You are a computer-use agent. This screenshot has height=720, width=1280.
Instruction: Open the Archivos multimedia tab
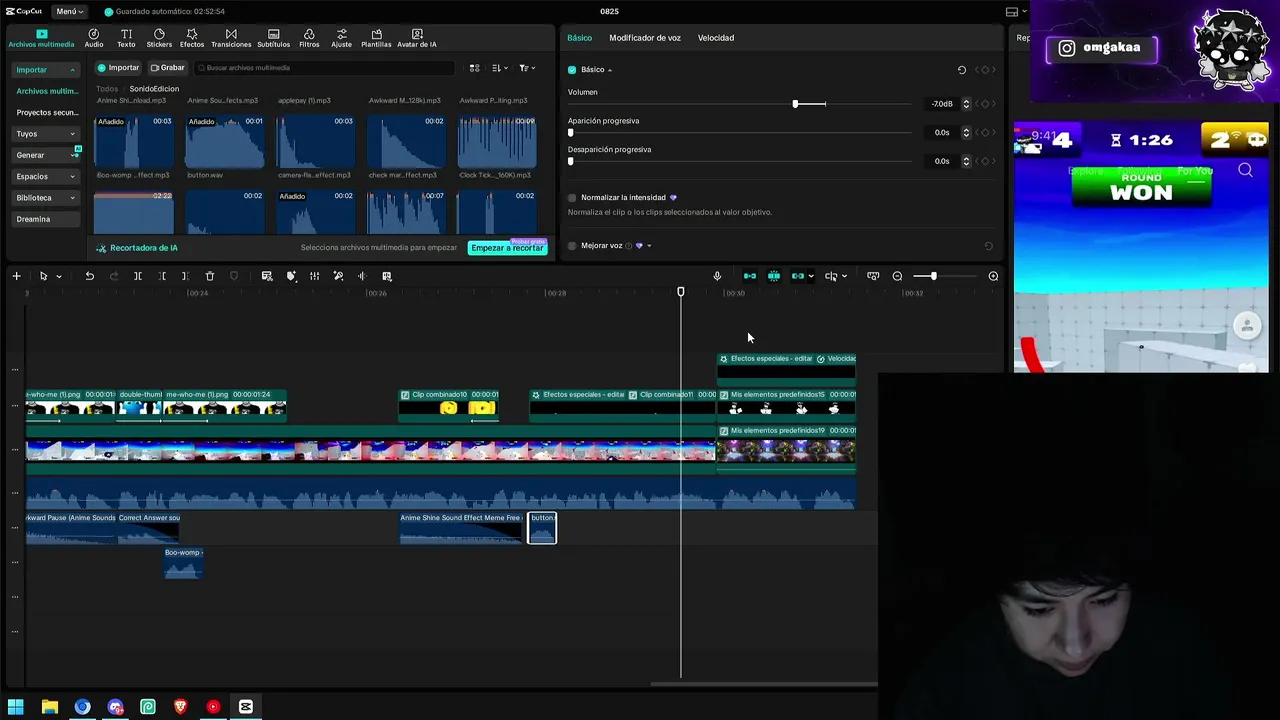41,38
